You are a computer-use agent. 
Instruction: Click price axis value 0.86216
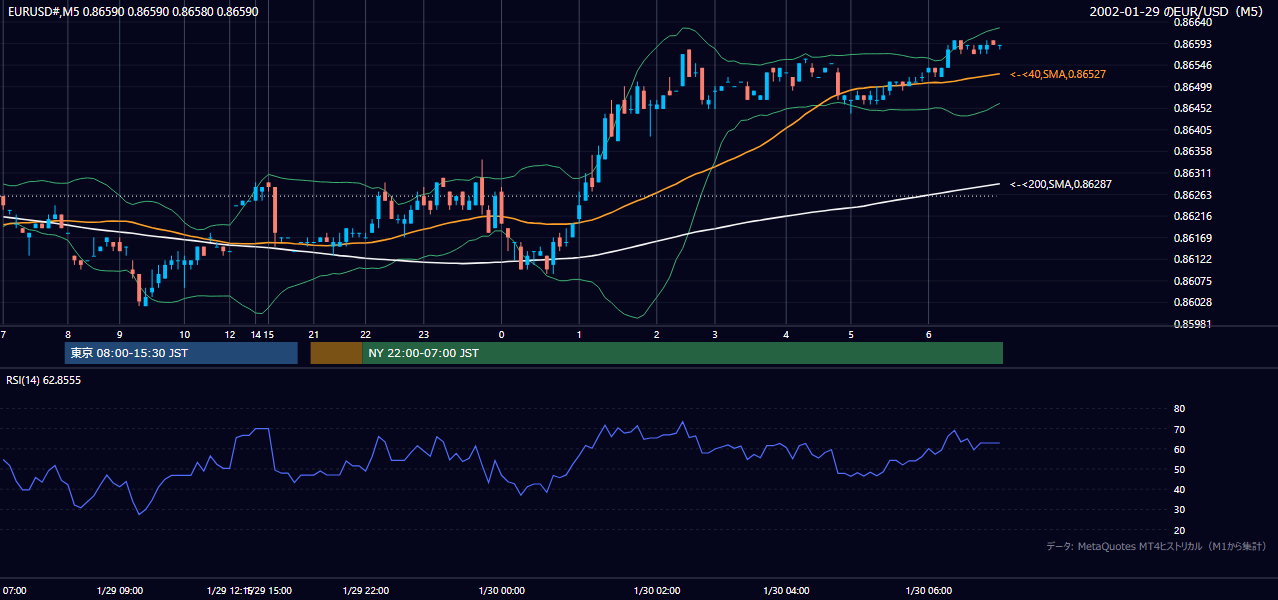pyautogui.click(x=1191, y=216)
